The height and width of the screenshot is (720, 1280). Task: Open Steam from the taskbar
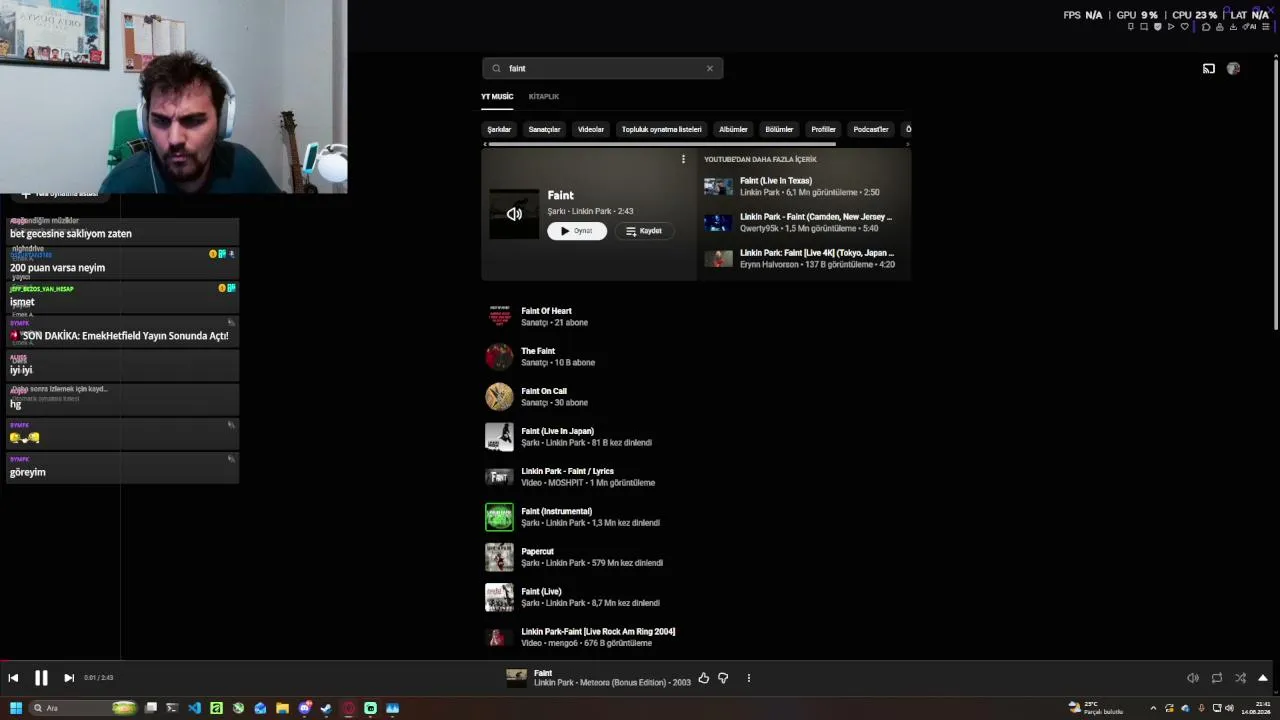click(326, 708)
